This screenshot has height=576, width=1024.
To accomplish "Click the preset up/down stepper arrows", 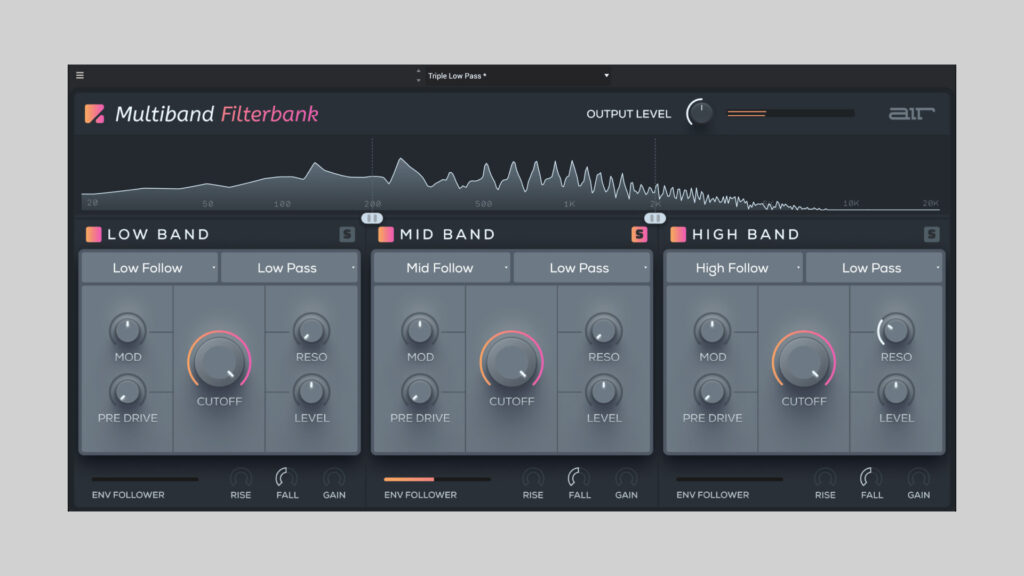I will tap(419, 76).
